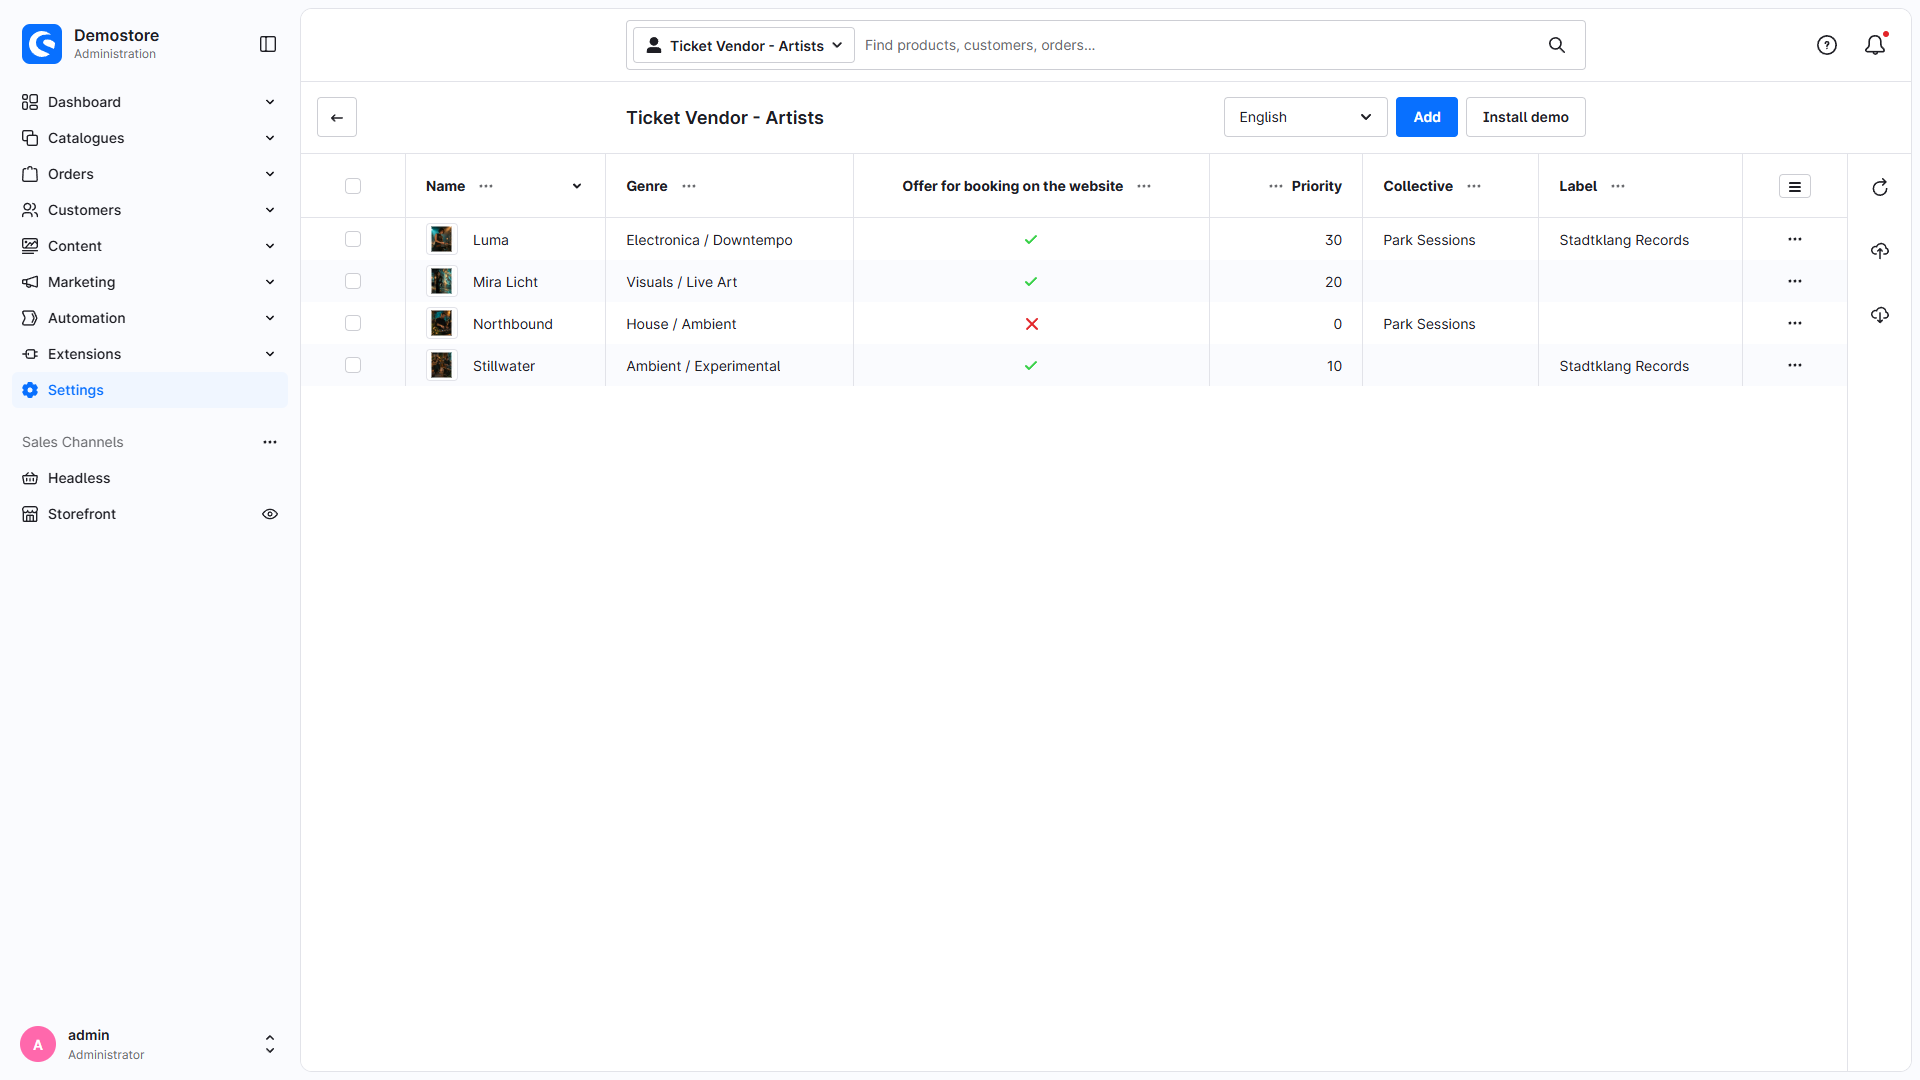Viewport: 1920px width, 1080px height.
Task: Expand the Marketing menu chevron
Action: (270, 282)
